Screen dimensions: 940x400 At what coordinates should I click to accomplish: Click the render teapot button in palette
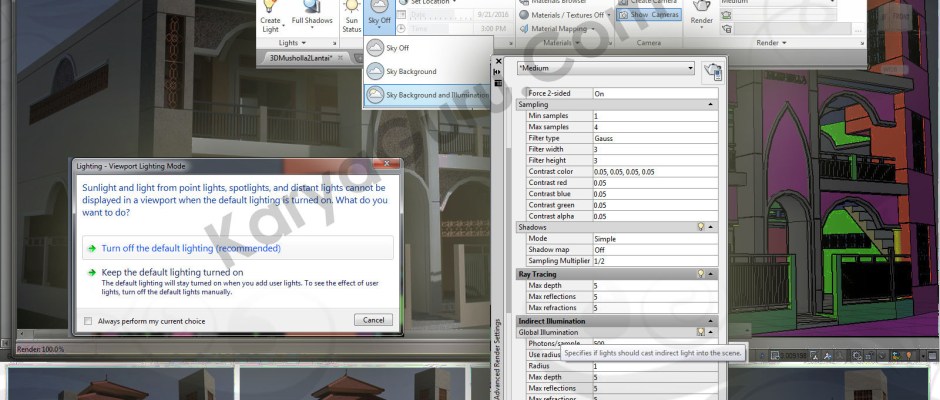point(712,72)
